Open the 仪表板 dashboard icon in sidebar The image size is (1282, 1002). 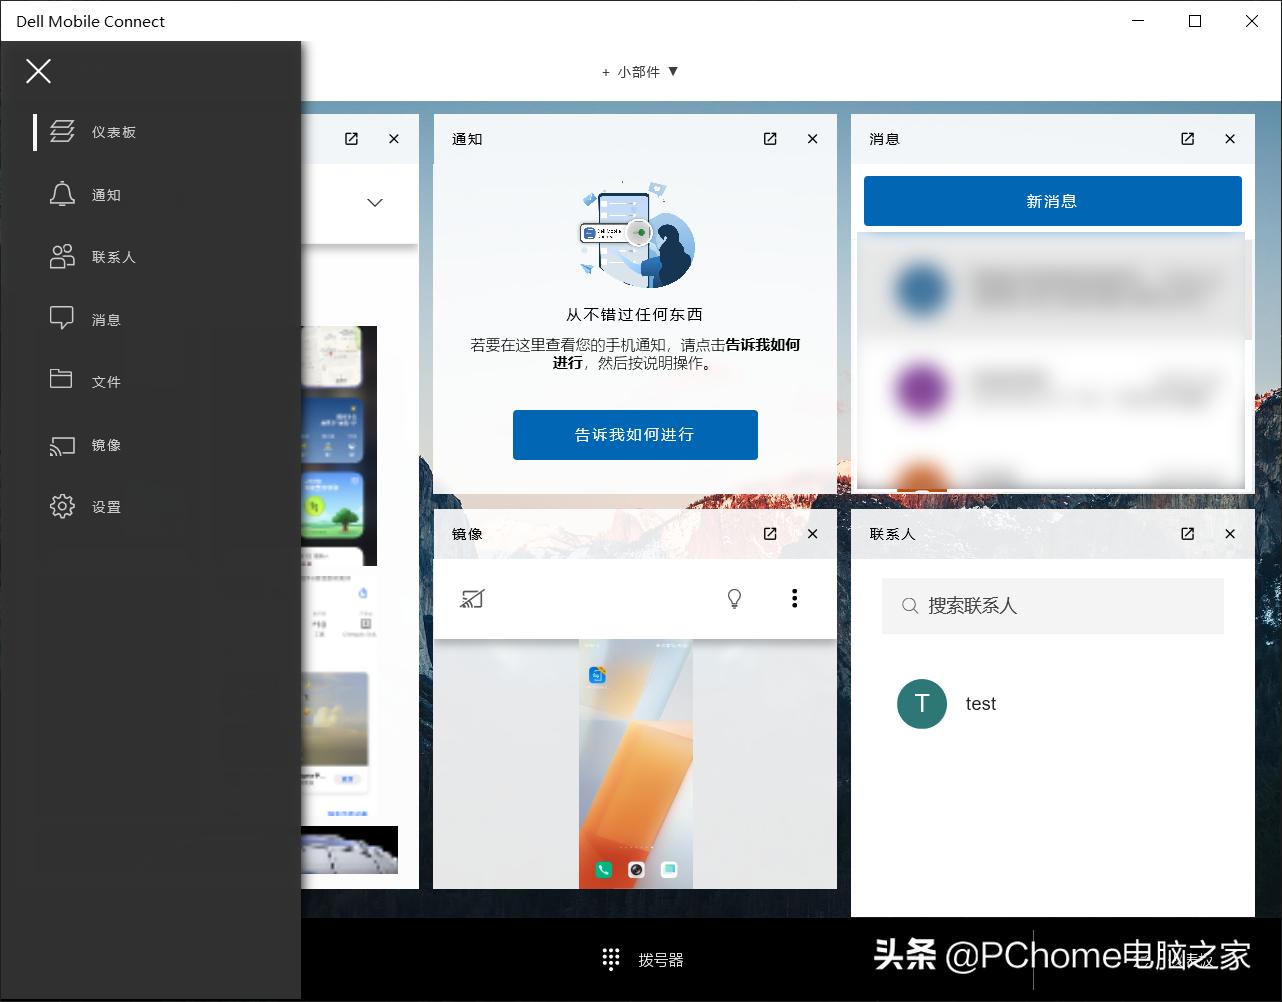coord(62,131)
